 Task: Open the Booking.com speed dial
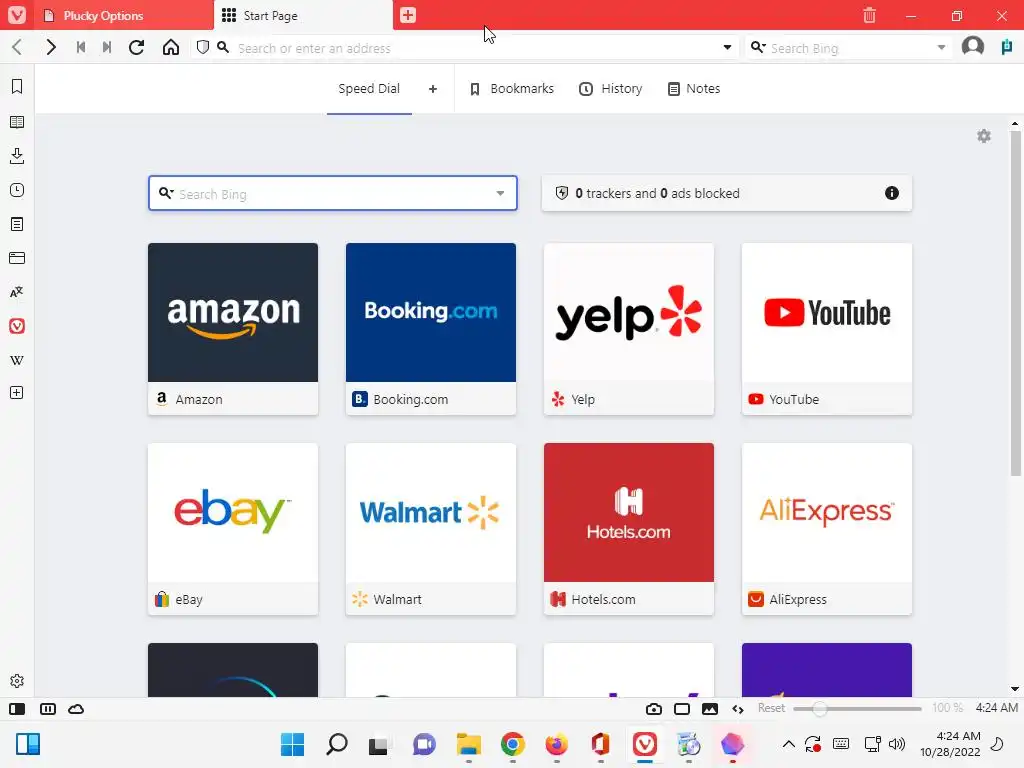tap(431, 329)
